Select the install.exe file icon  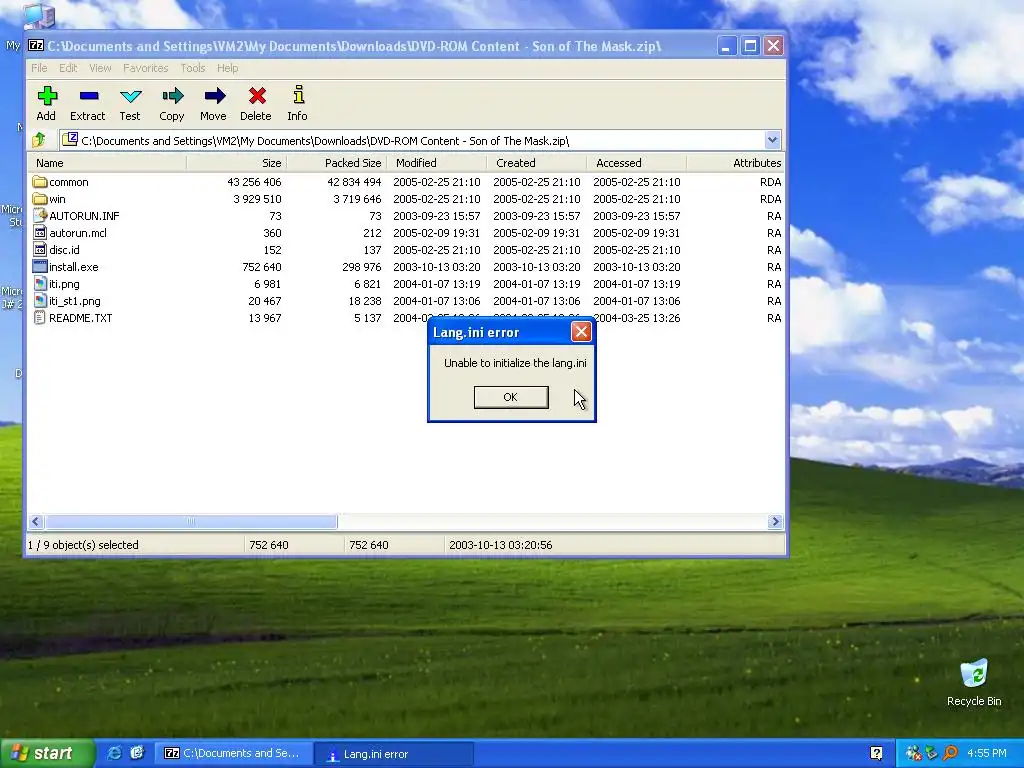pyautogui.click(x=40, y=266)
